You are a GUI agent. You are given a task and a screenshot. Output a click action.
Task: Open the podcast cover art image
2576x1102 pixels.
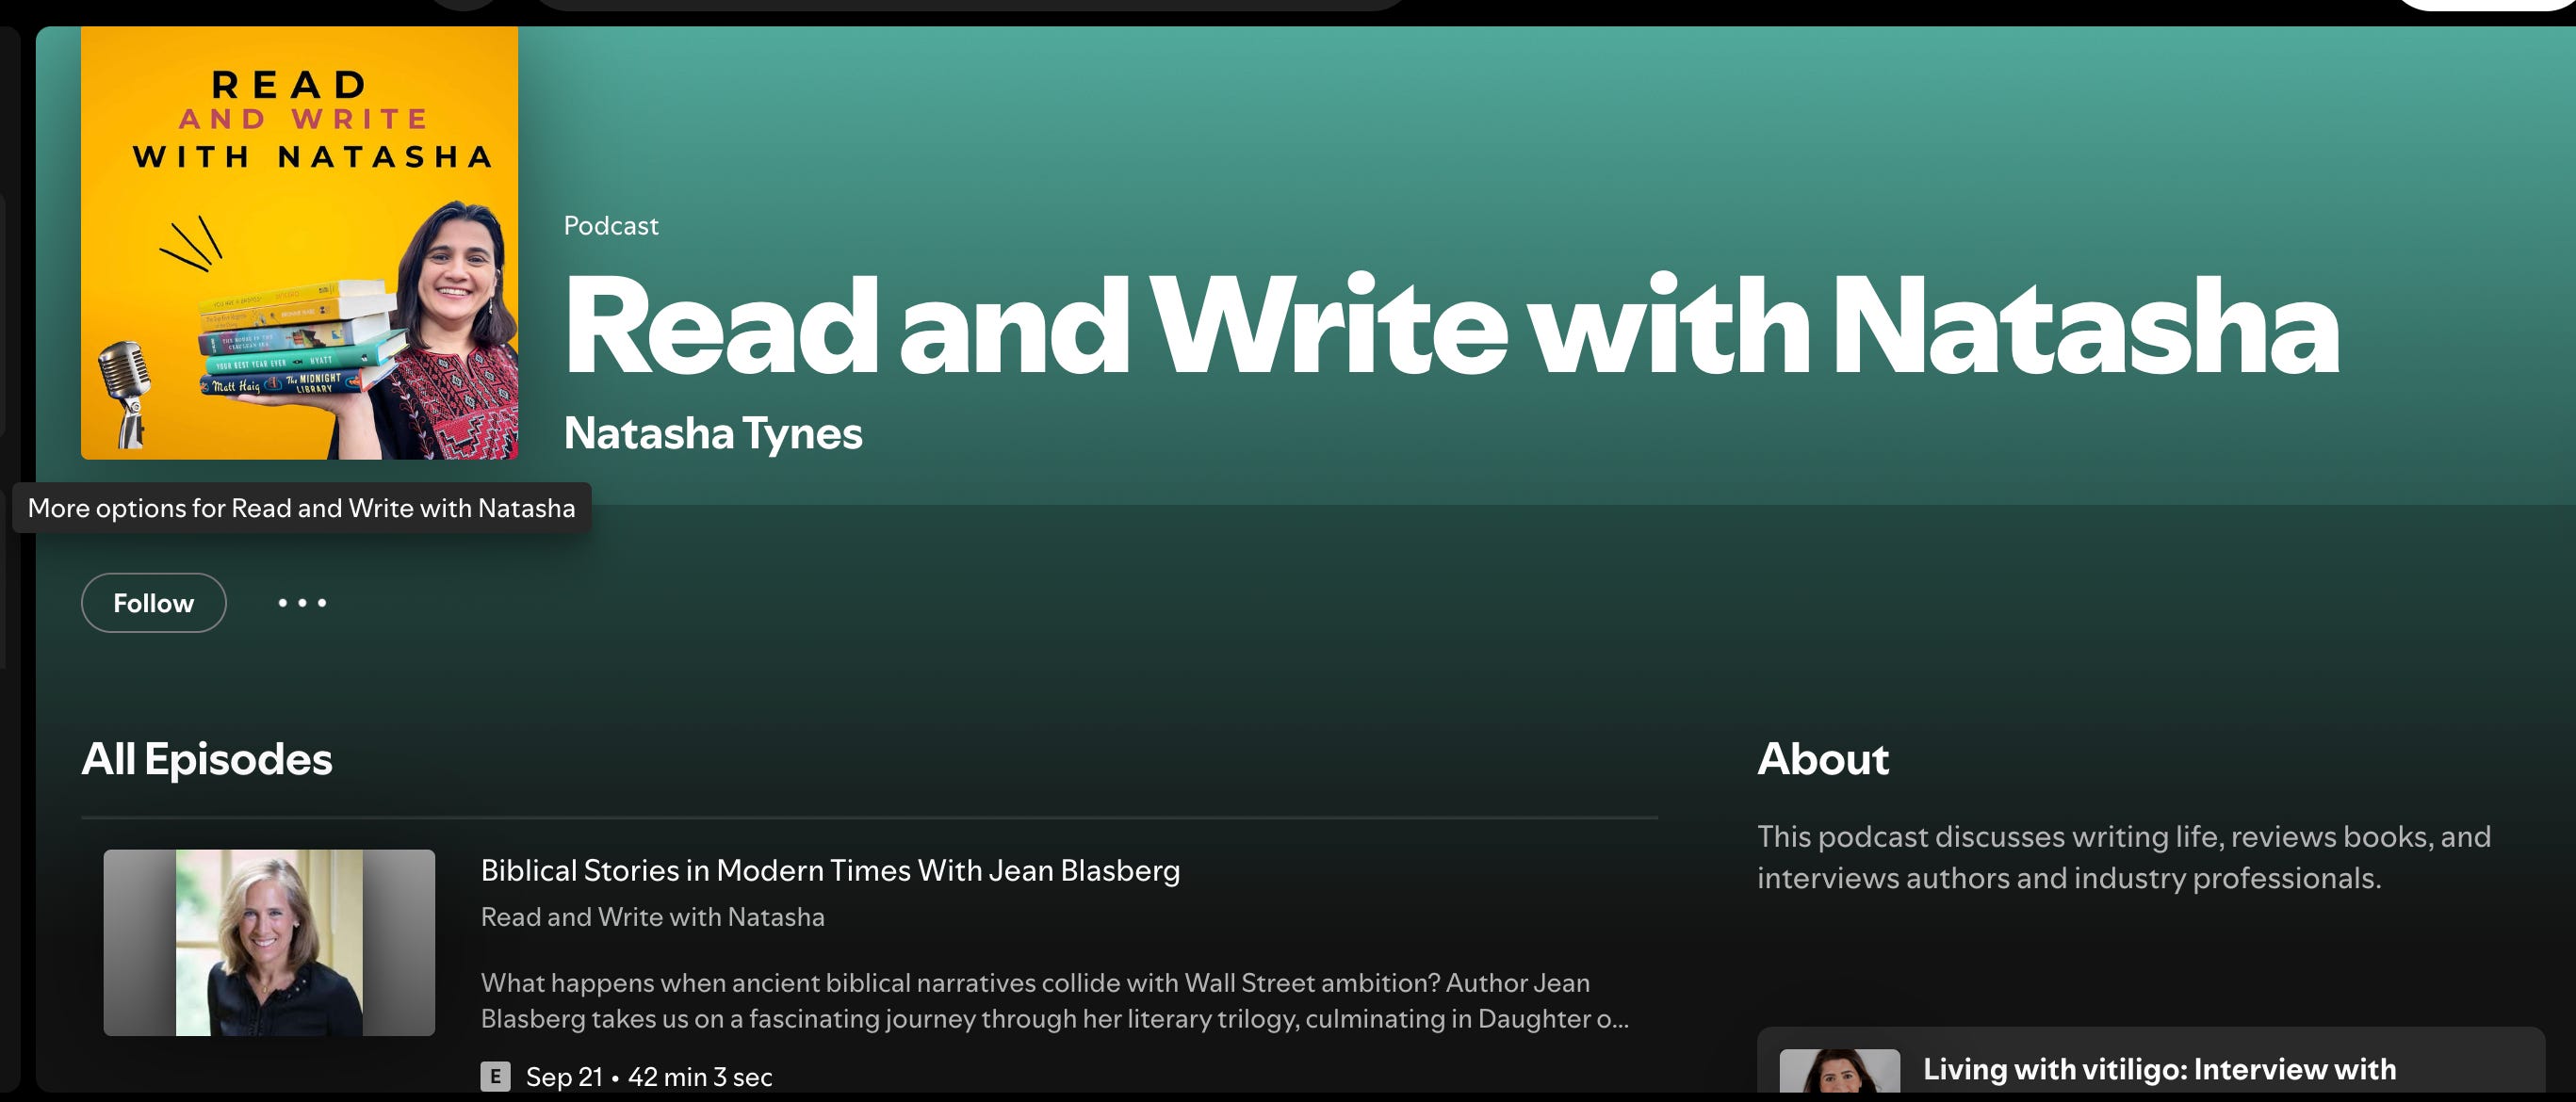point(299,243)
